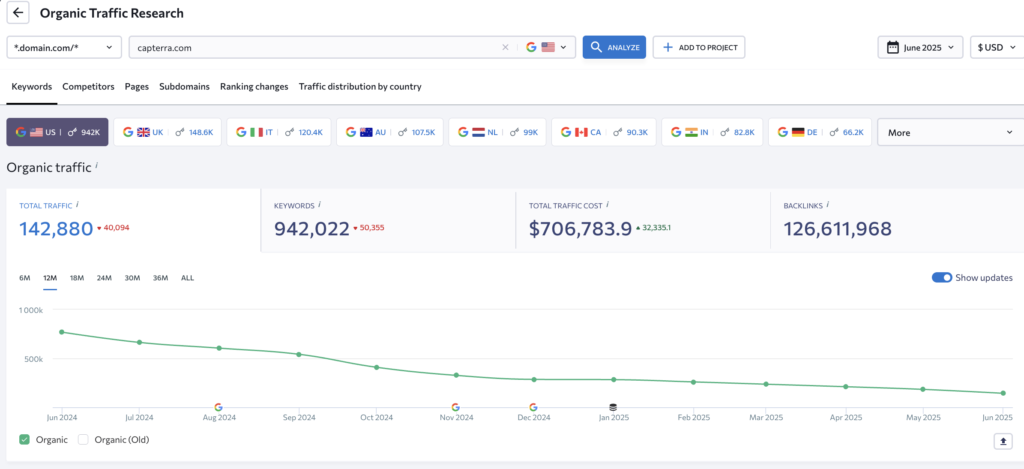Set chart range to 6M

tap(25, 278)
